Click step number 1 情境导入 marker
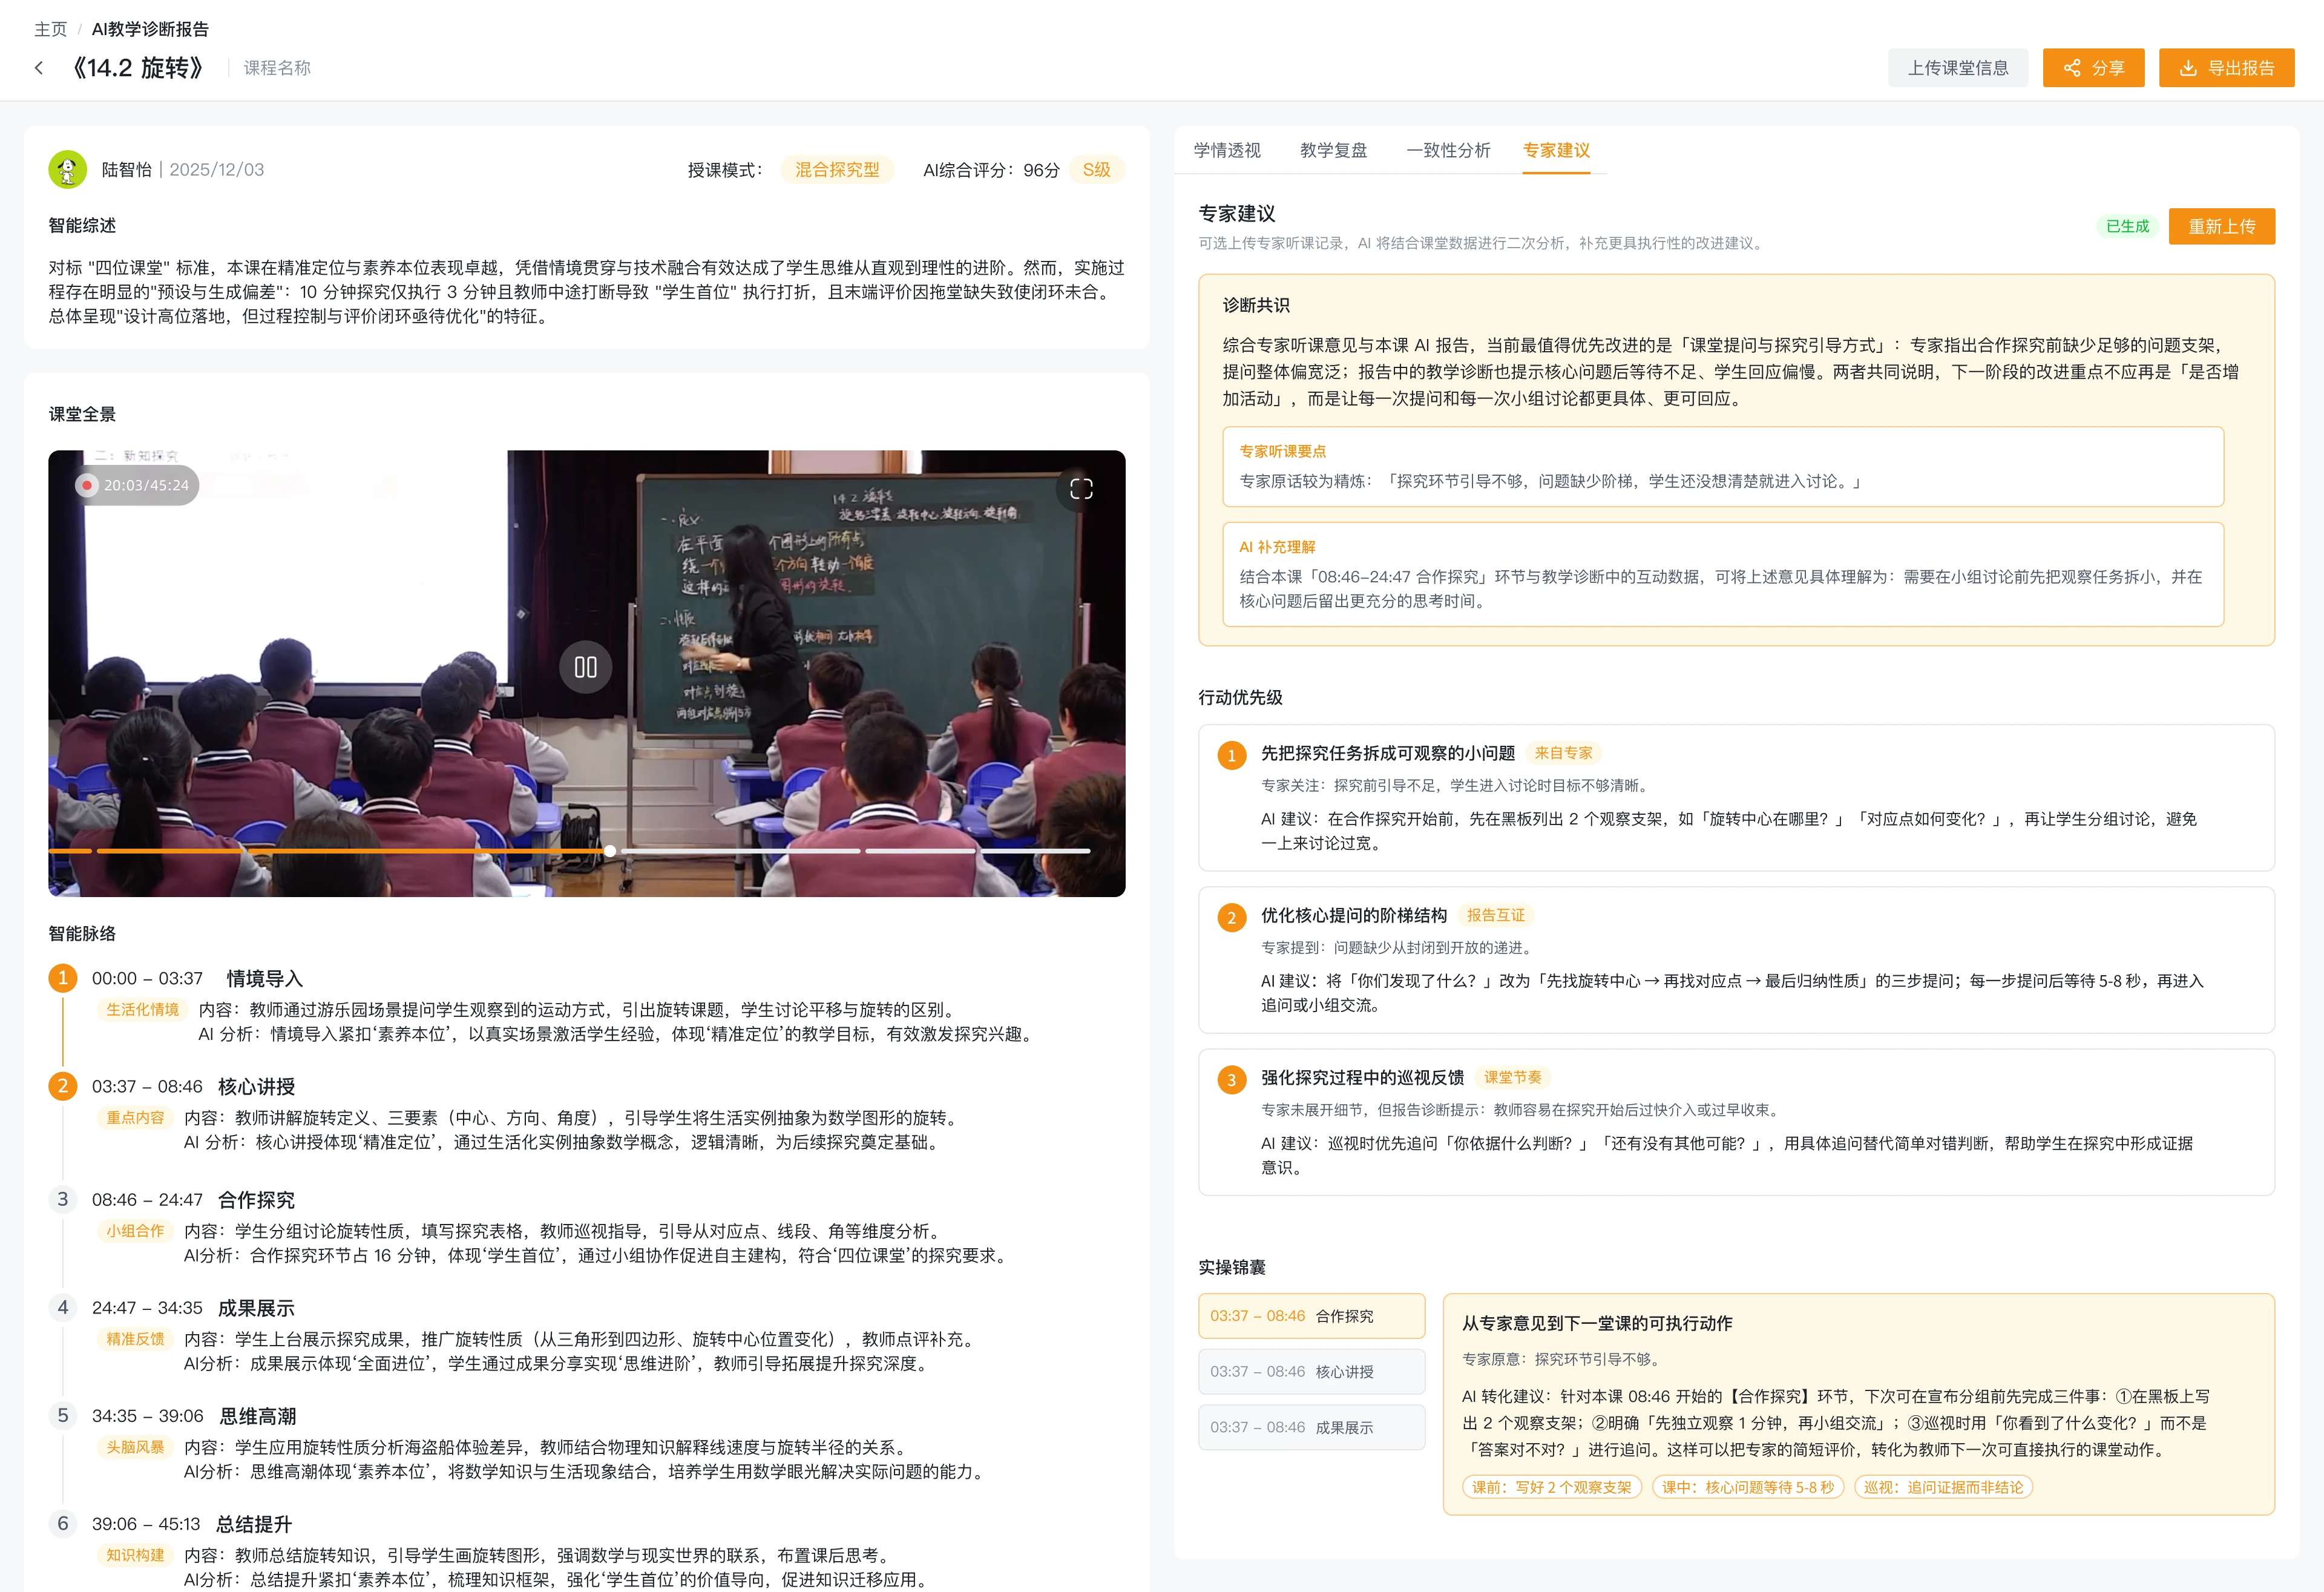 pyautogui.click(x=63, y=978)
